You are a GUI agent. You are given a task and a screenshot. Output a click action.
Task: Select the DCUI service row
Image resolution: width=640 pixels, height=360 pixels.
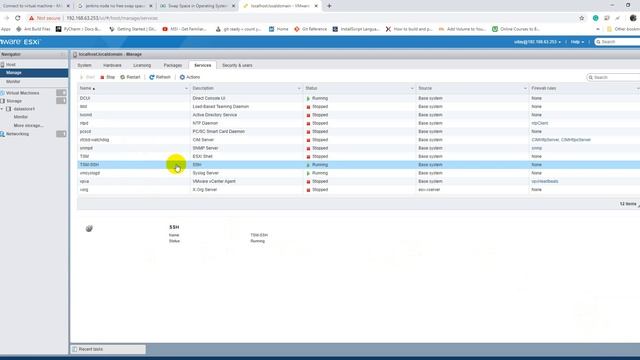click(358, 98)
